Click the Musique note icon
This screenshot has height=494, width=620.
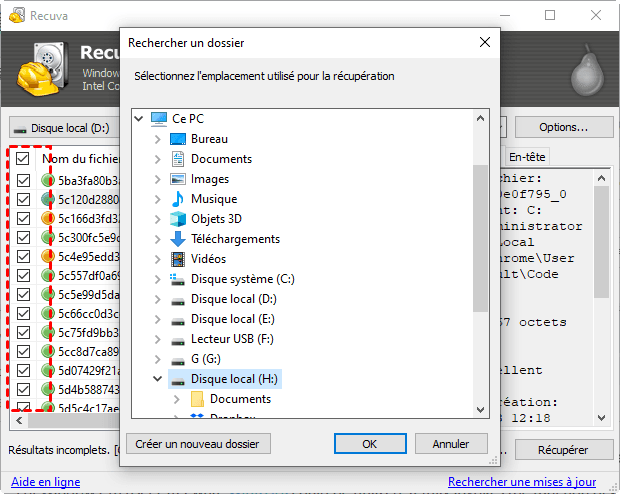(x=178, y=199)
